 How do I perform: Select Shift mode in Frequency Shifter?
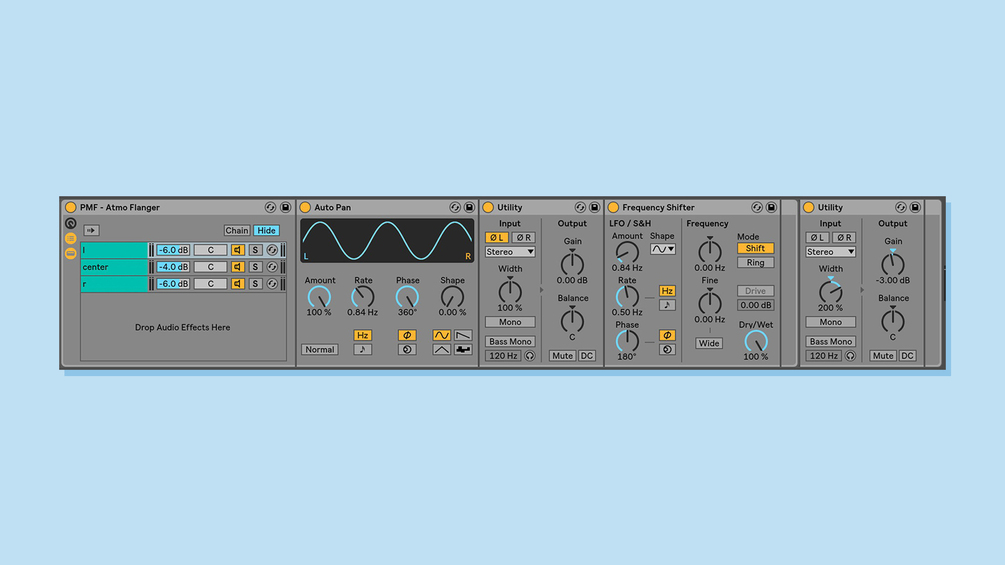pos(755,248)
